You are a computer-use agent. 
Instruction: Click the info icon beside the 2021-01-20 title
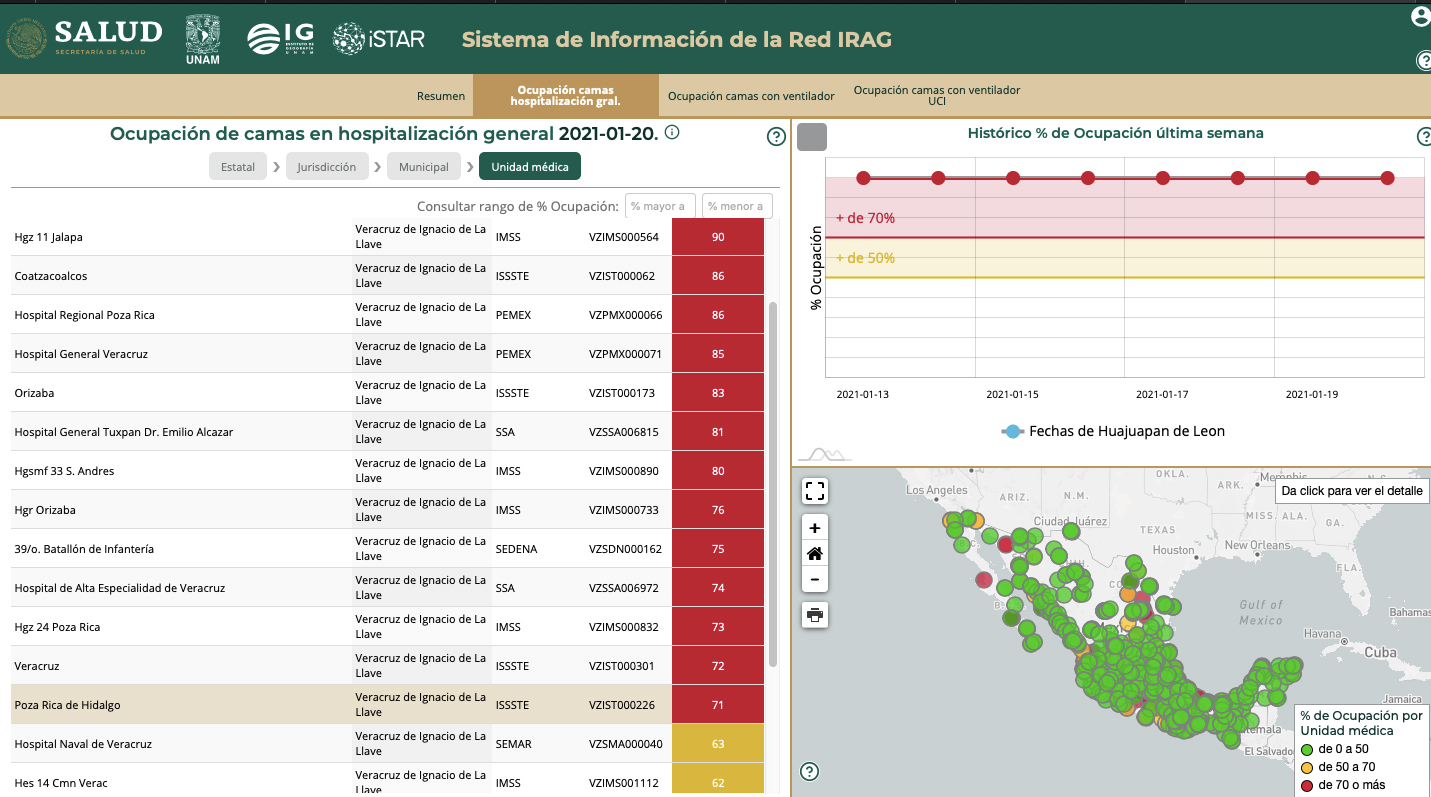(672, 132)
